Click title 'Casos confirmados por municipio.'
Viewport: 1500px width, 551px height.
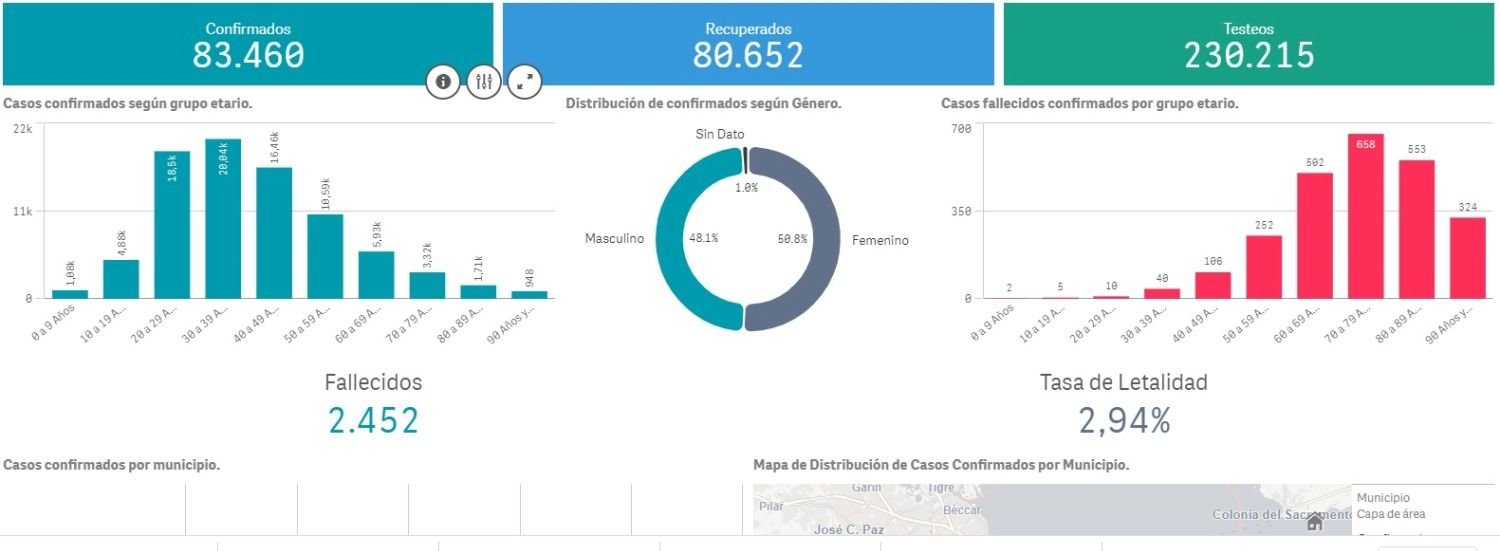click(x=112, y=465)
